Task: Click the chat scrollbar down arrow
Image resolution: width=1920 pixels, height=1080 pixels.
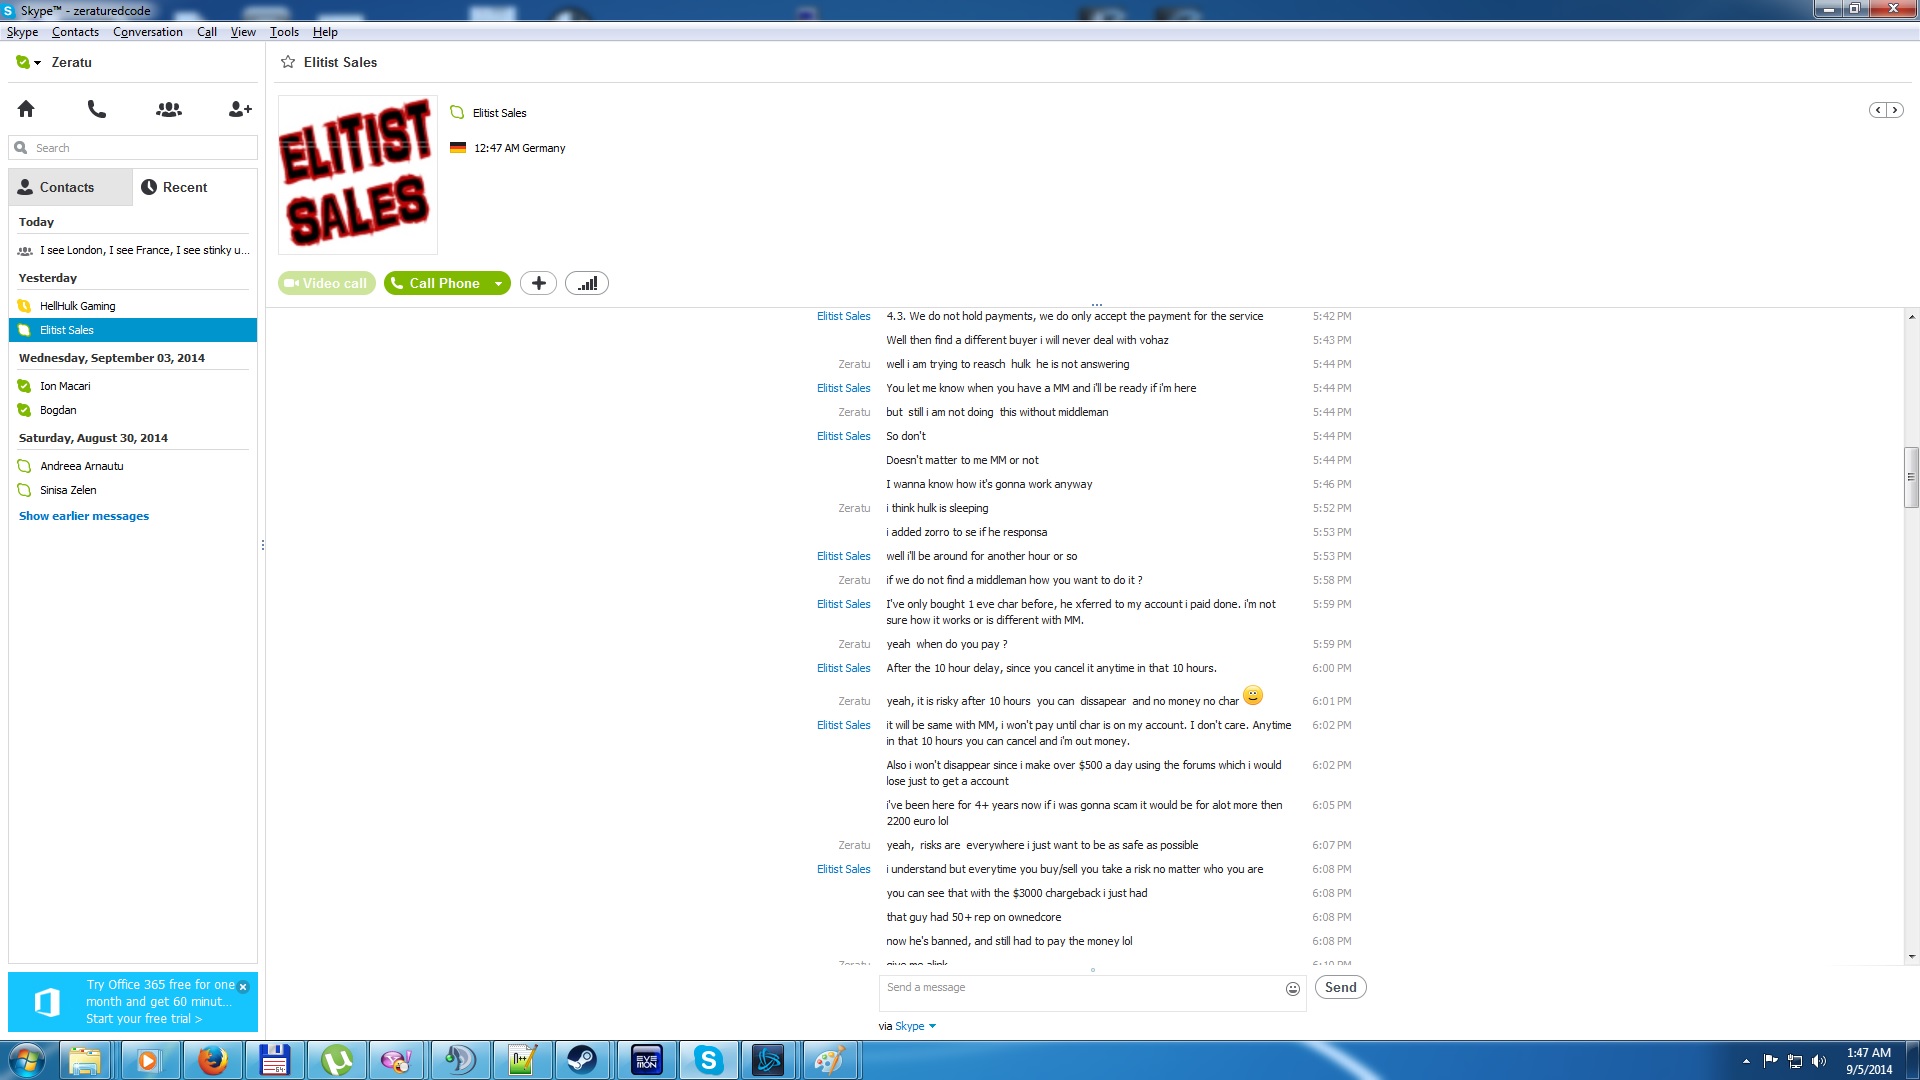Action: click(1911, 957)
